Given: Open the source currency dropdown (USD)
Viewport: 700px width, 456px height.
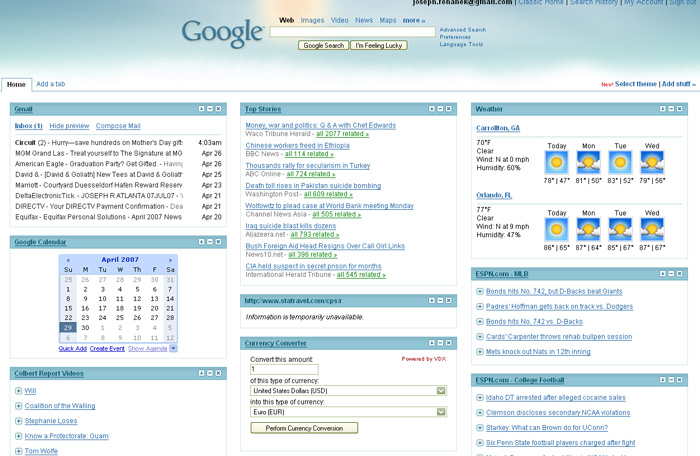Looking at the screenshot, I should click(x=441, y=391).
